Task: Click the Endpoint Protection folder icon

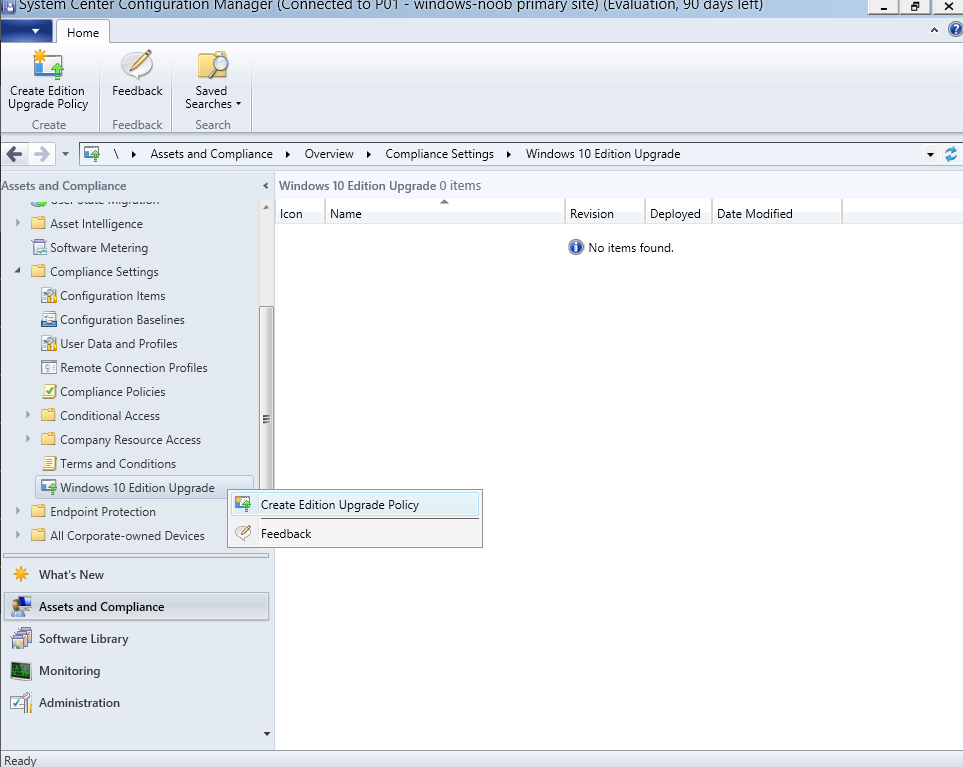Action: (38, 511)
